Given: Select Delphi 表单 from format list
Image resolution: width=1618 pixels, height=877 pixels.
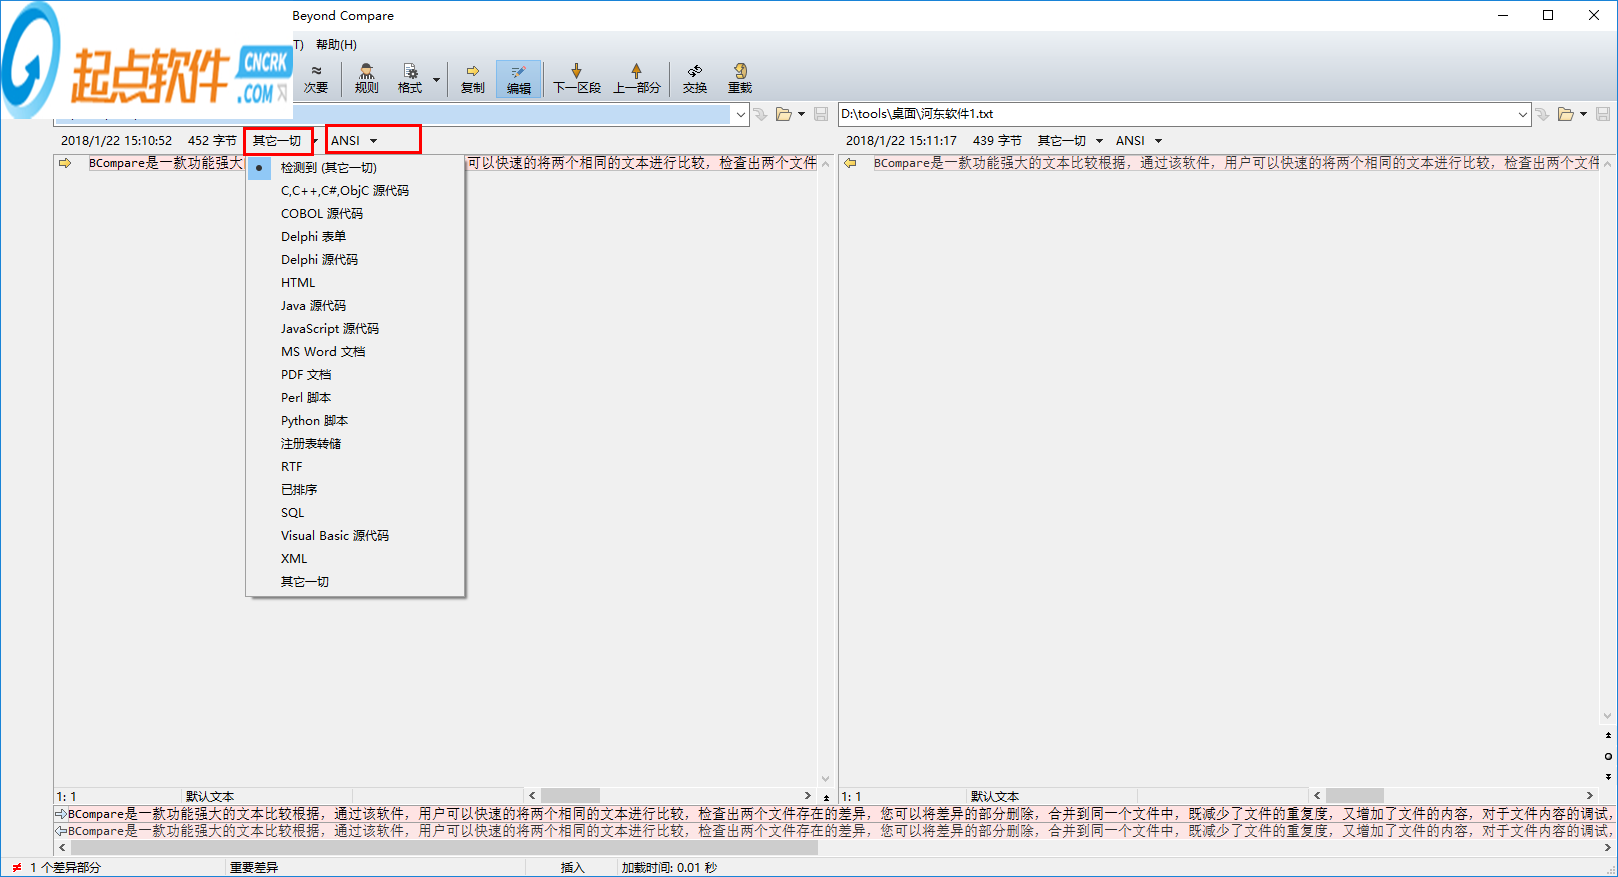Looking at the screenshot, I should [355, 237].
